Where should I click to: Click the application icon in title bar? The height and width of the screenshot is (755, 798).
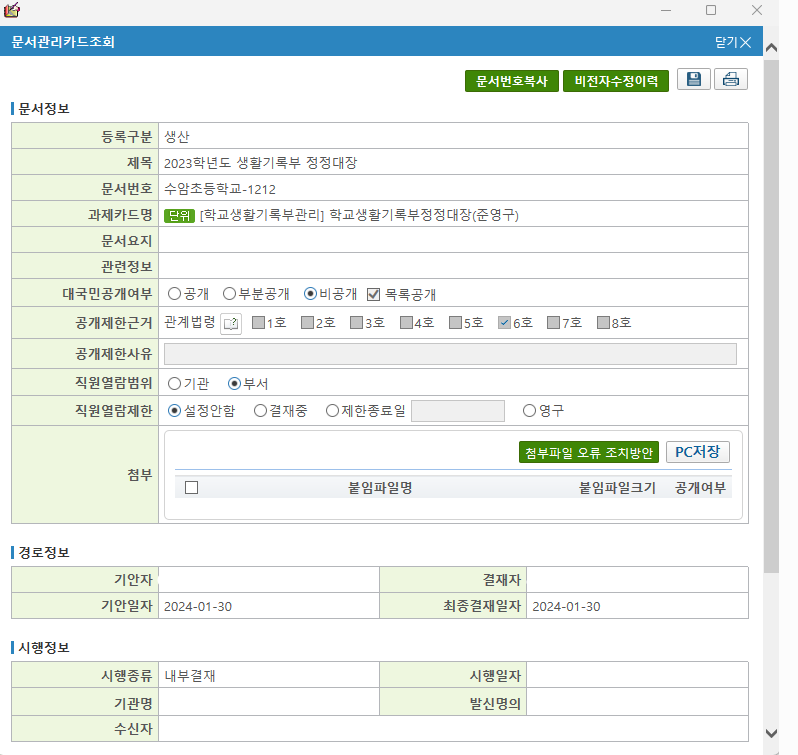pyautogui.click(x=12, y=10)
